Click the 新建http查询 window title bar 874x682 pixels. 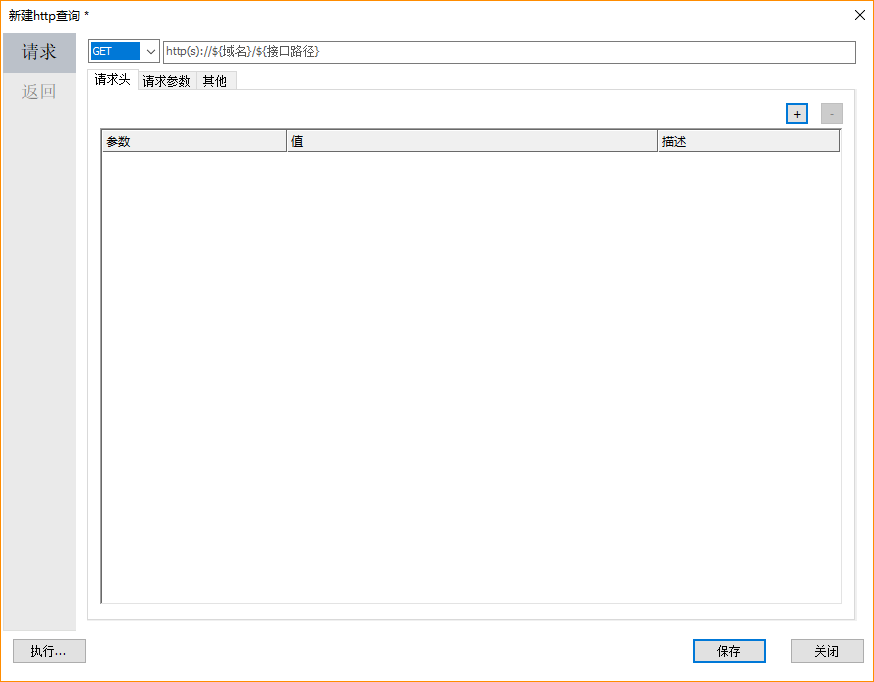[400, 15]
